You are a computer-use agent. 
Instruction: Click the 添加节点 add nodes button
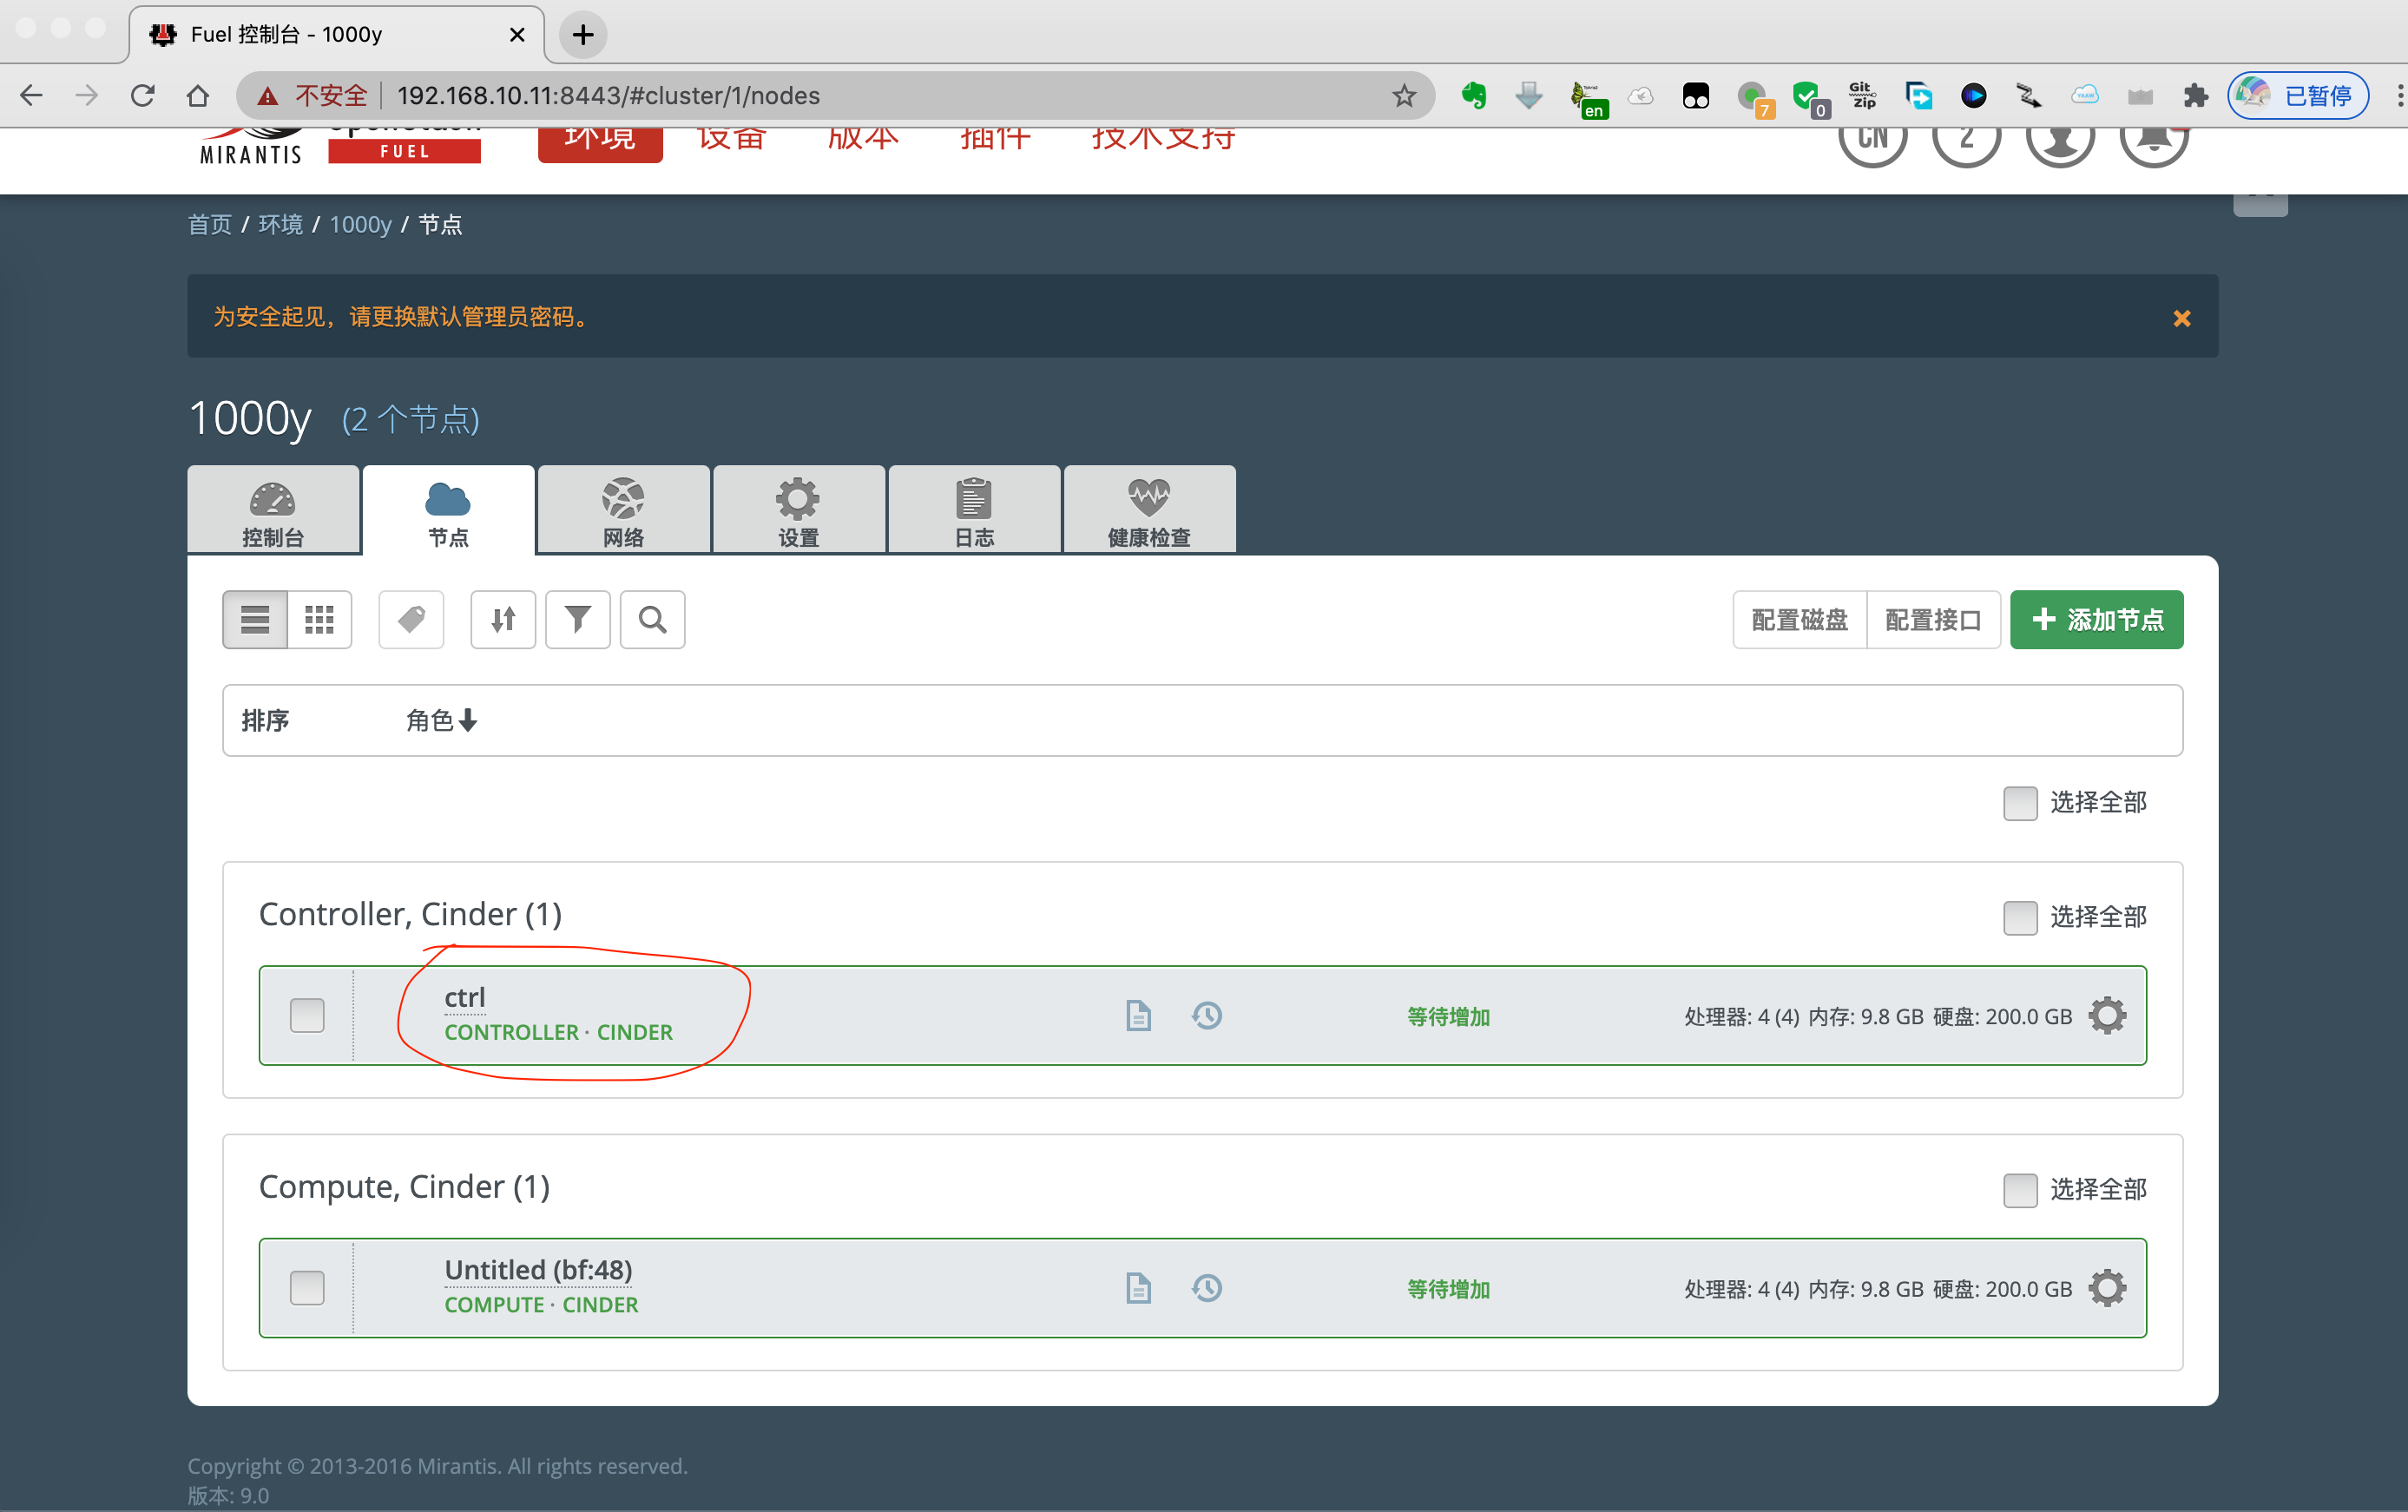2096,620
